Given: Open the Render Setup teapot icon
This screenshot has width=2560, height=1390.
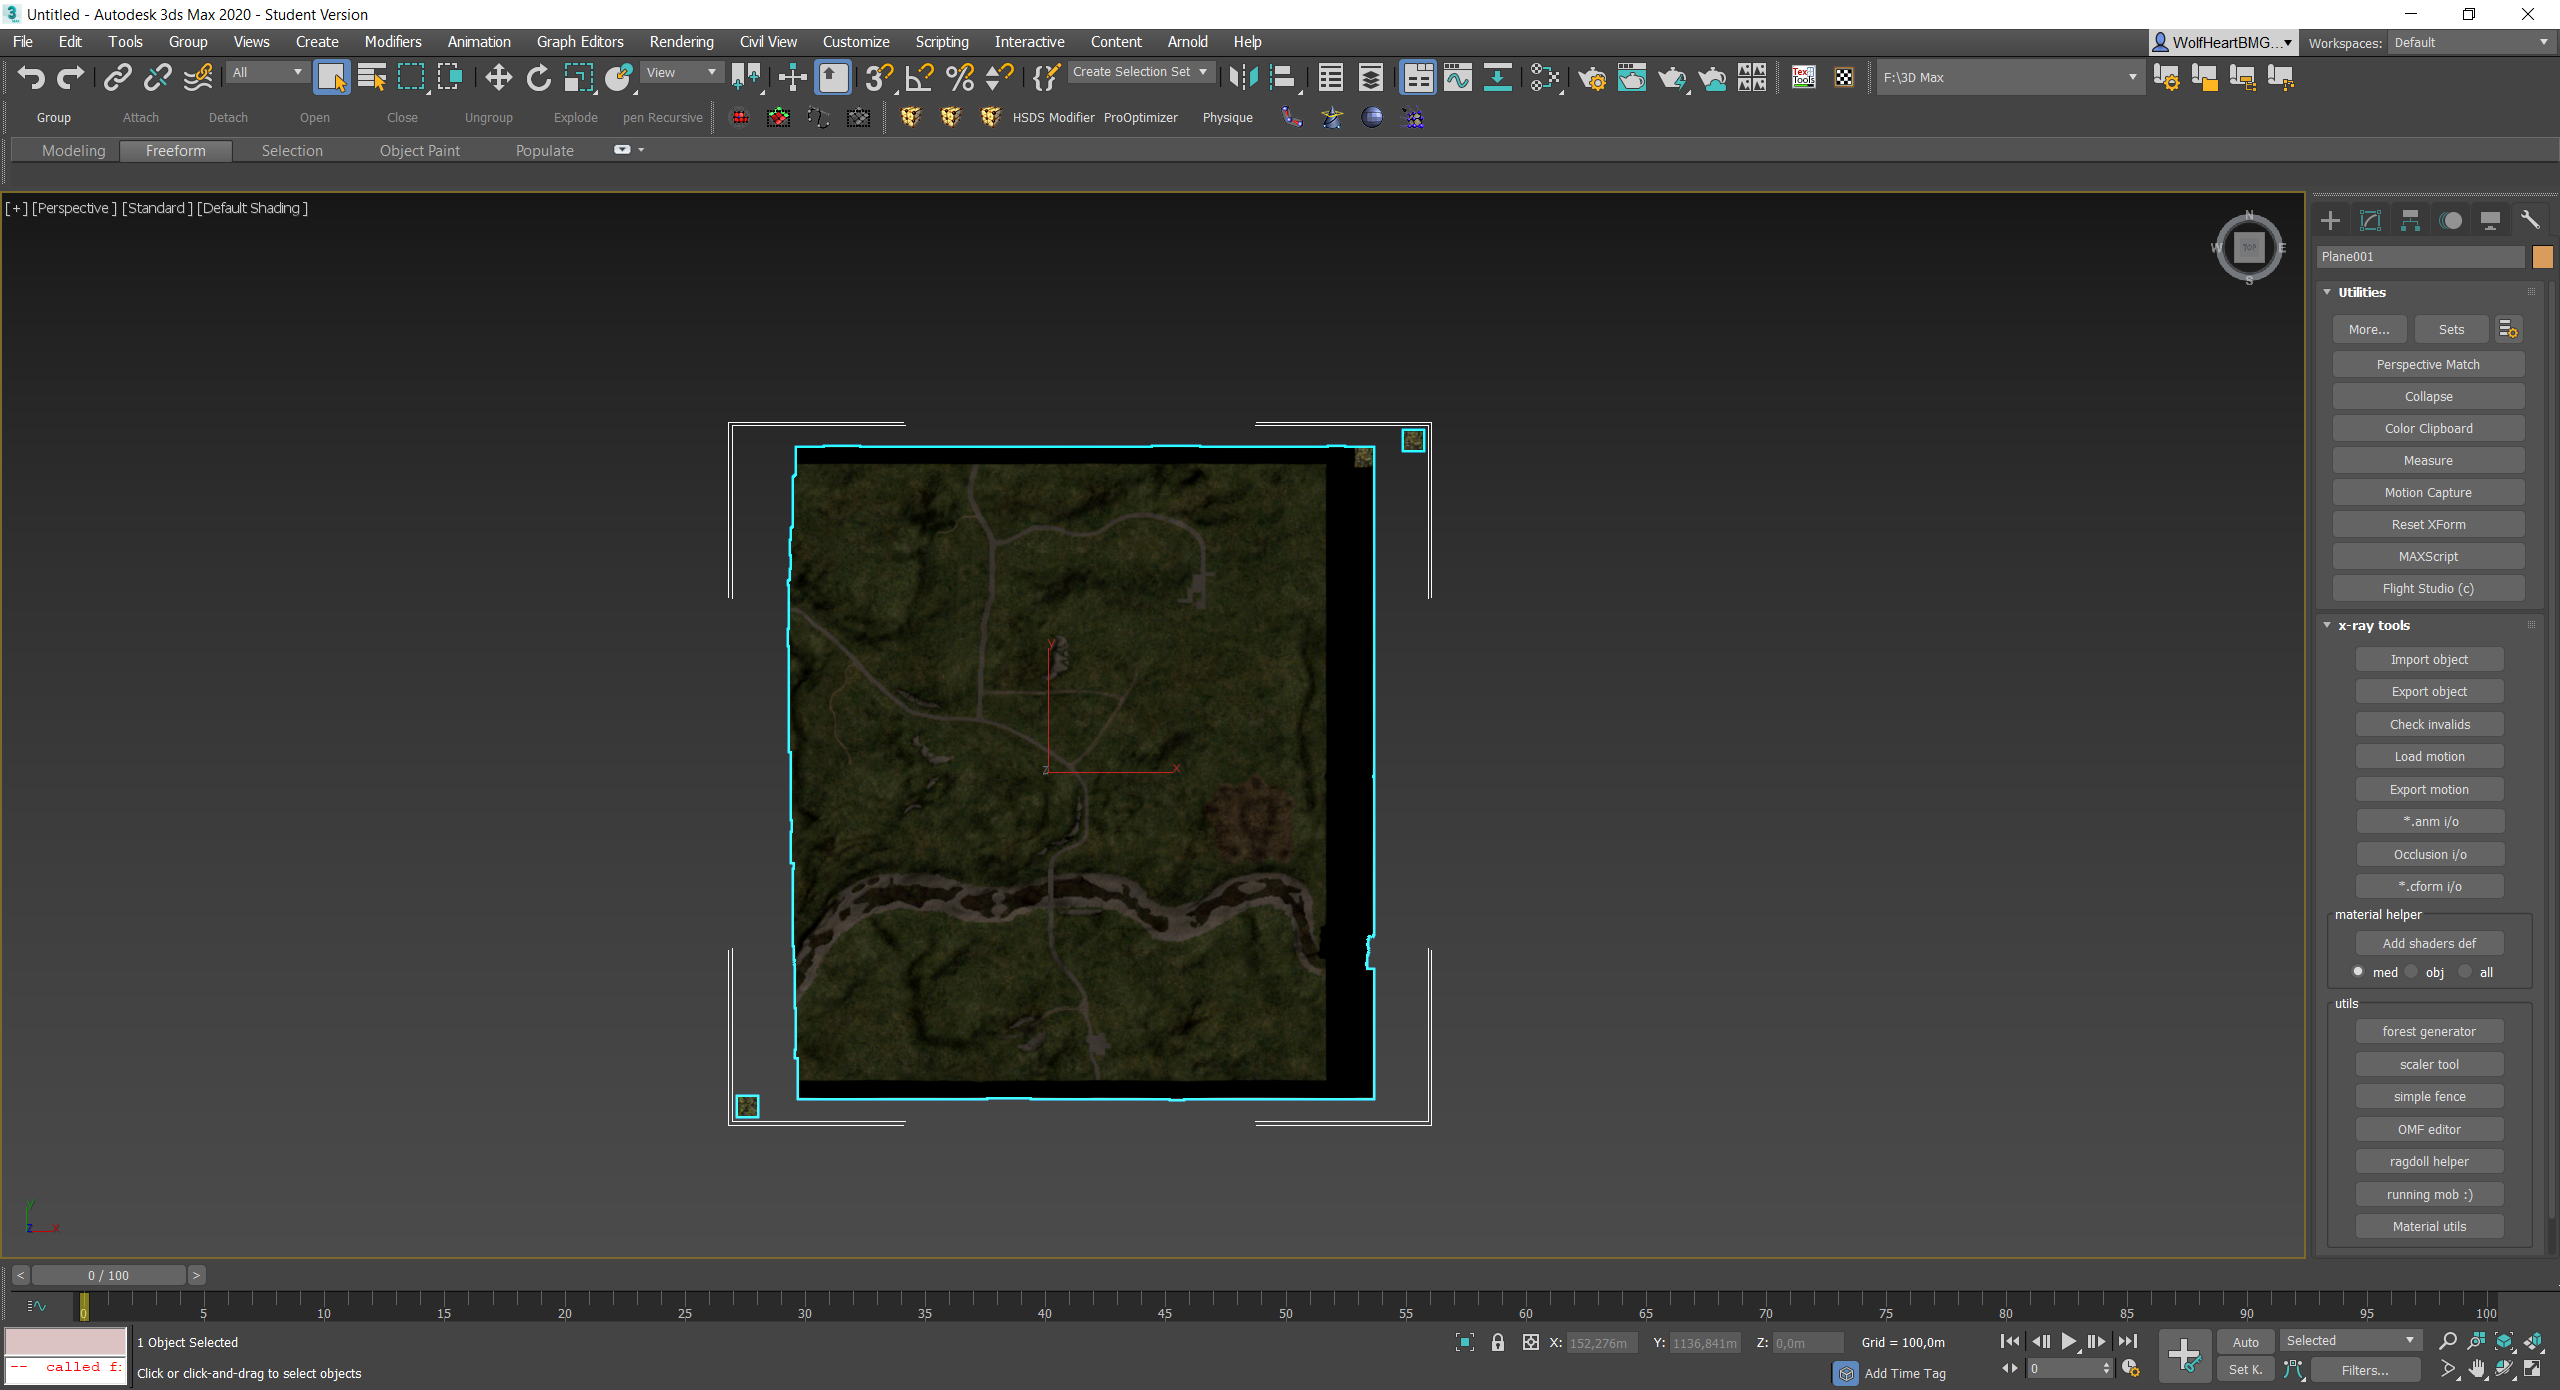Looking at the screenshot, I should coord(1592,77).
